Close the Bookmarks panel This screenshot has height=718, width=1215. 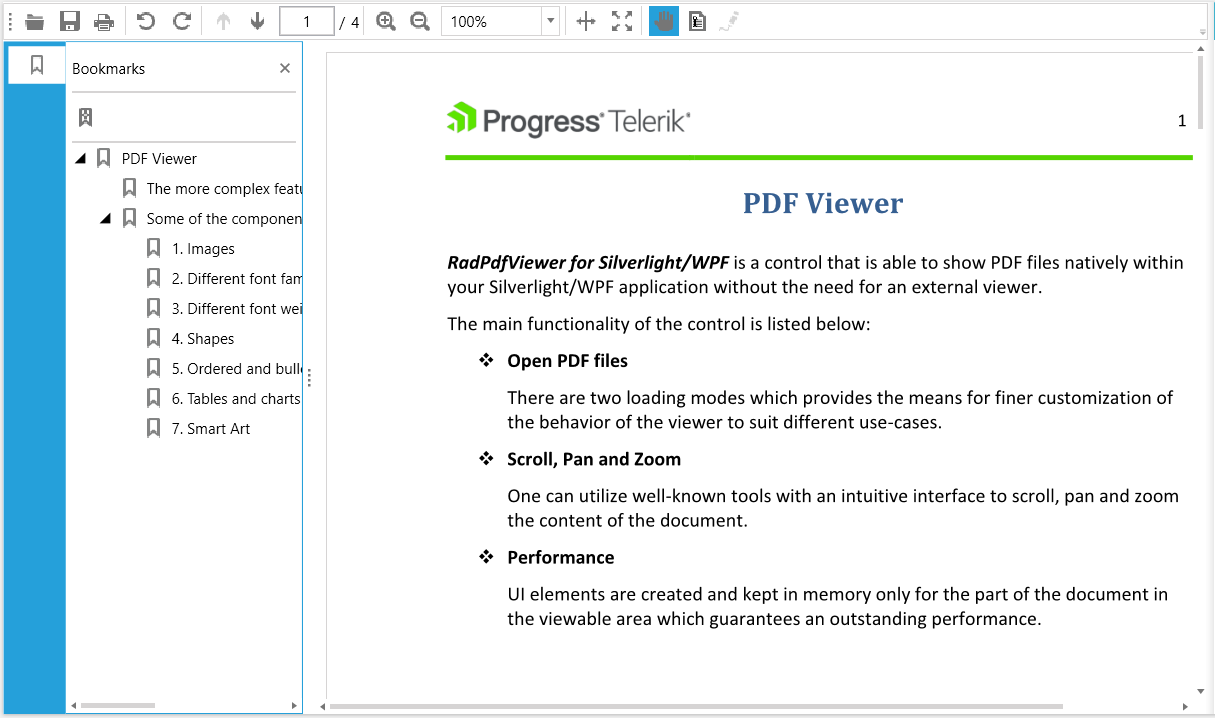[285, 67]
